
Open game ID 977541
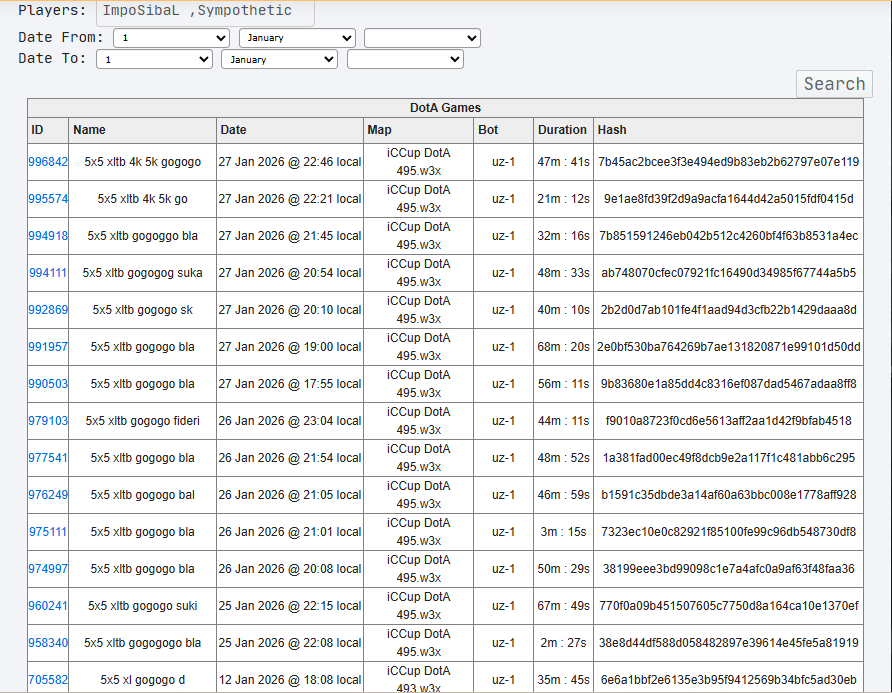48,458
